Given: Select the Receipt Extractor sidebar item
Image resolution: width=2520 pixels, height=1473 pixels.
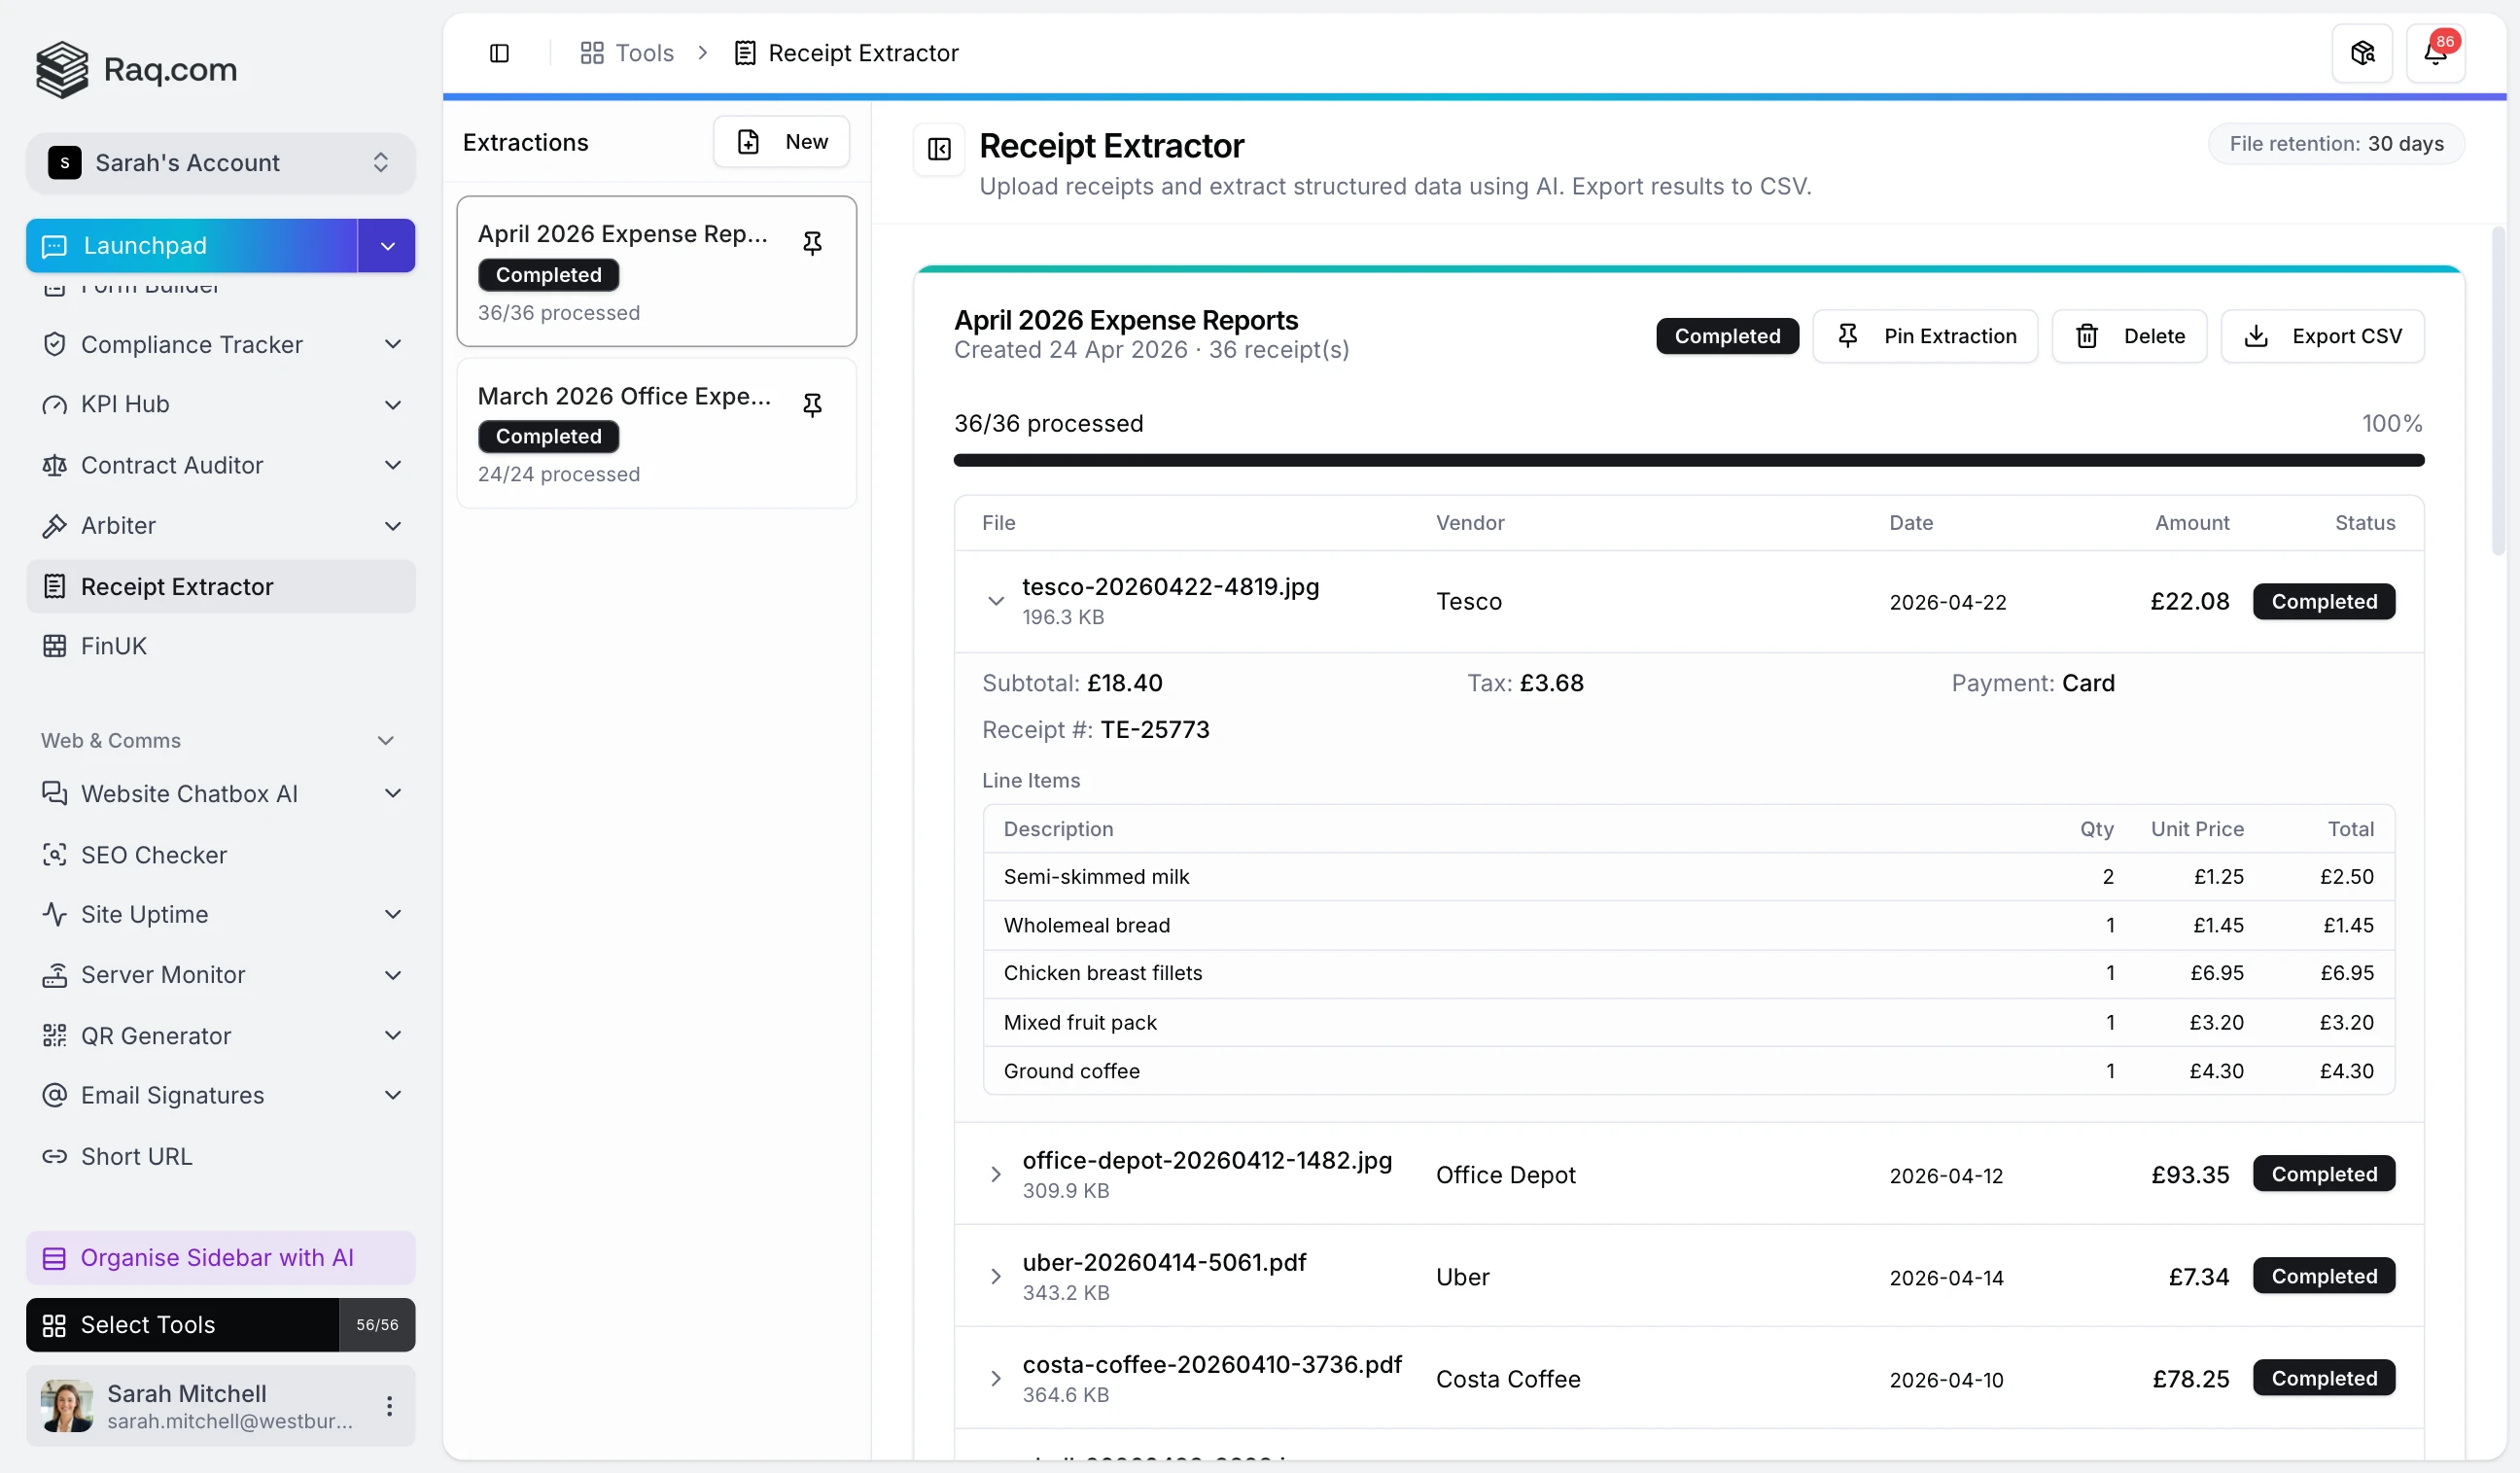Looking at the screenshot, I should [177, 587].
